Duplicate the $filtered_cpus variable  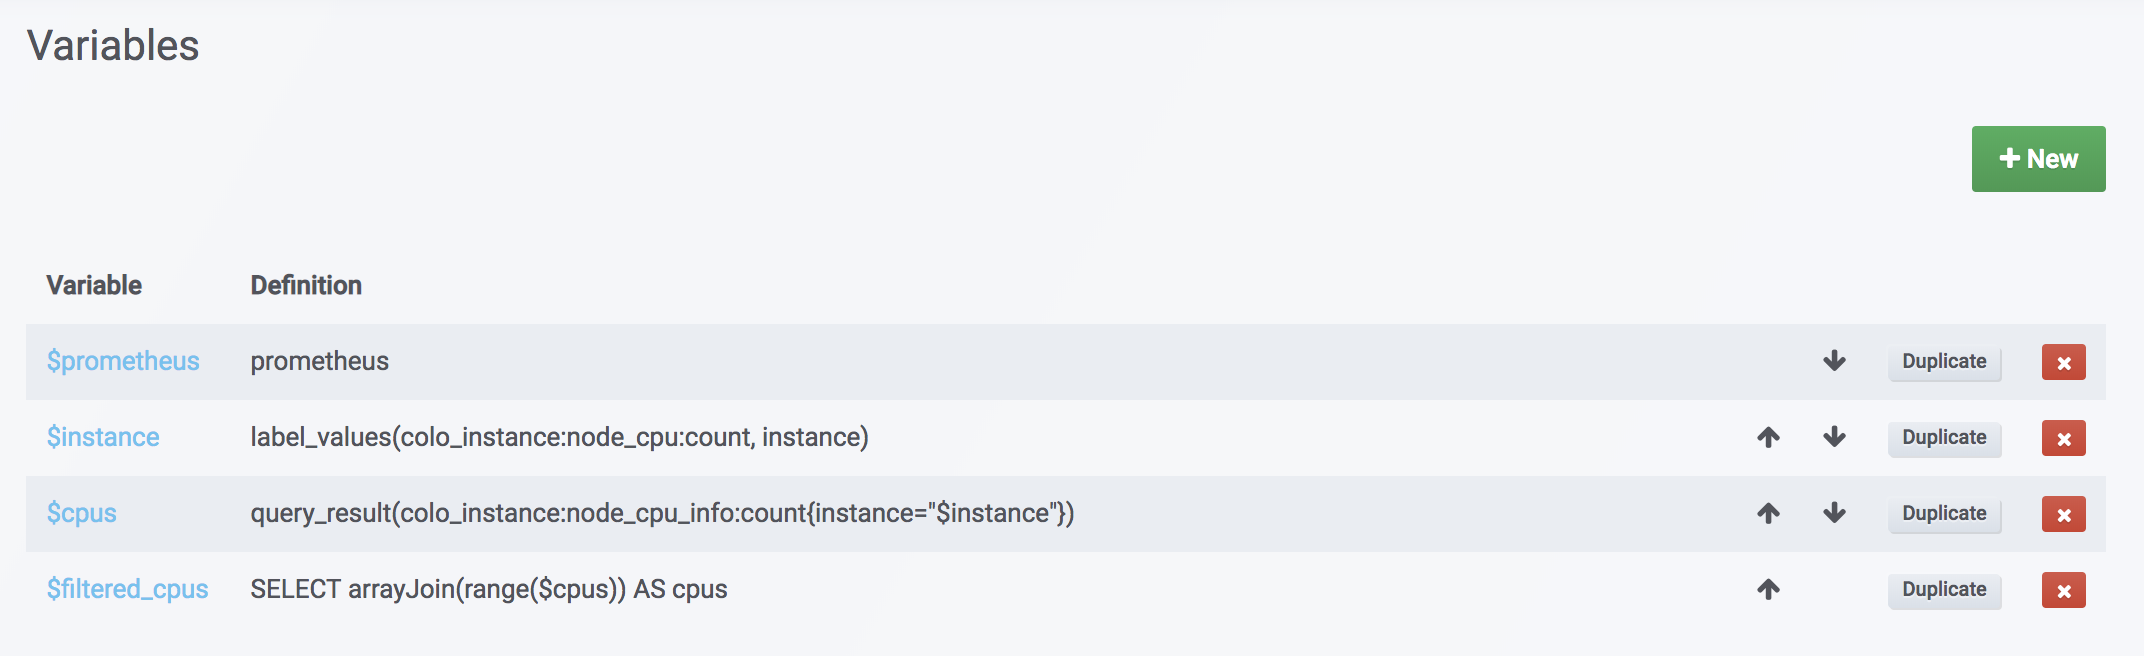point(1943,590)
